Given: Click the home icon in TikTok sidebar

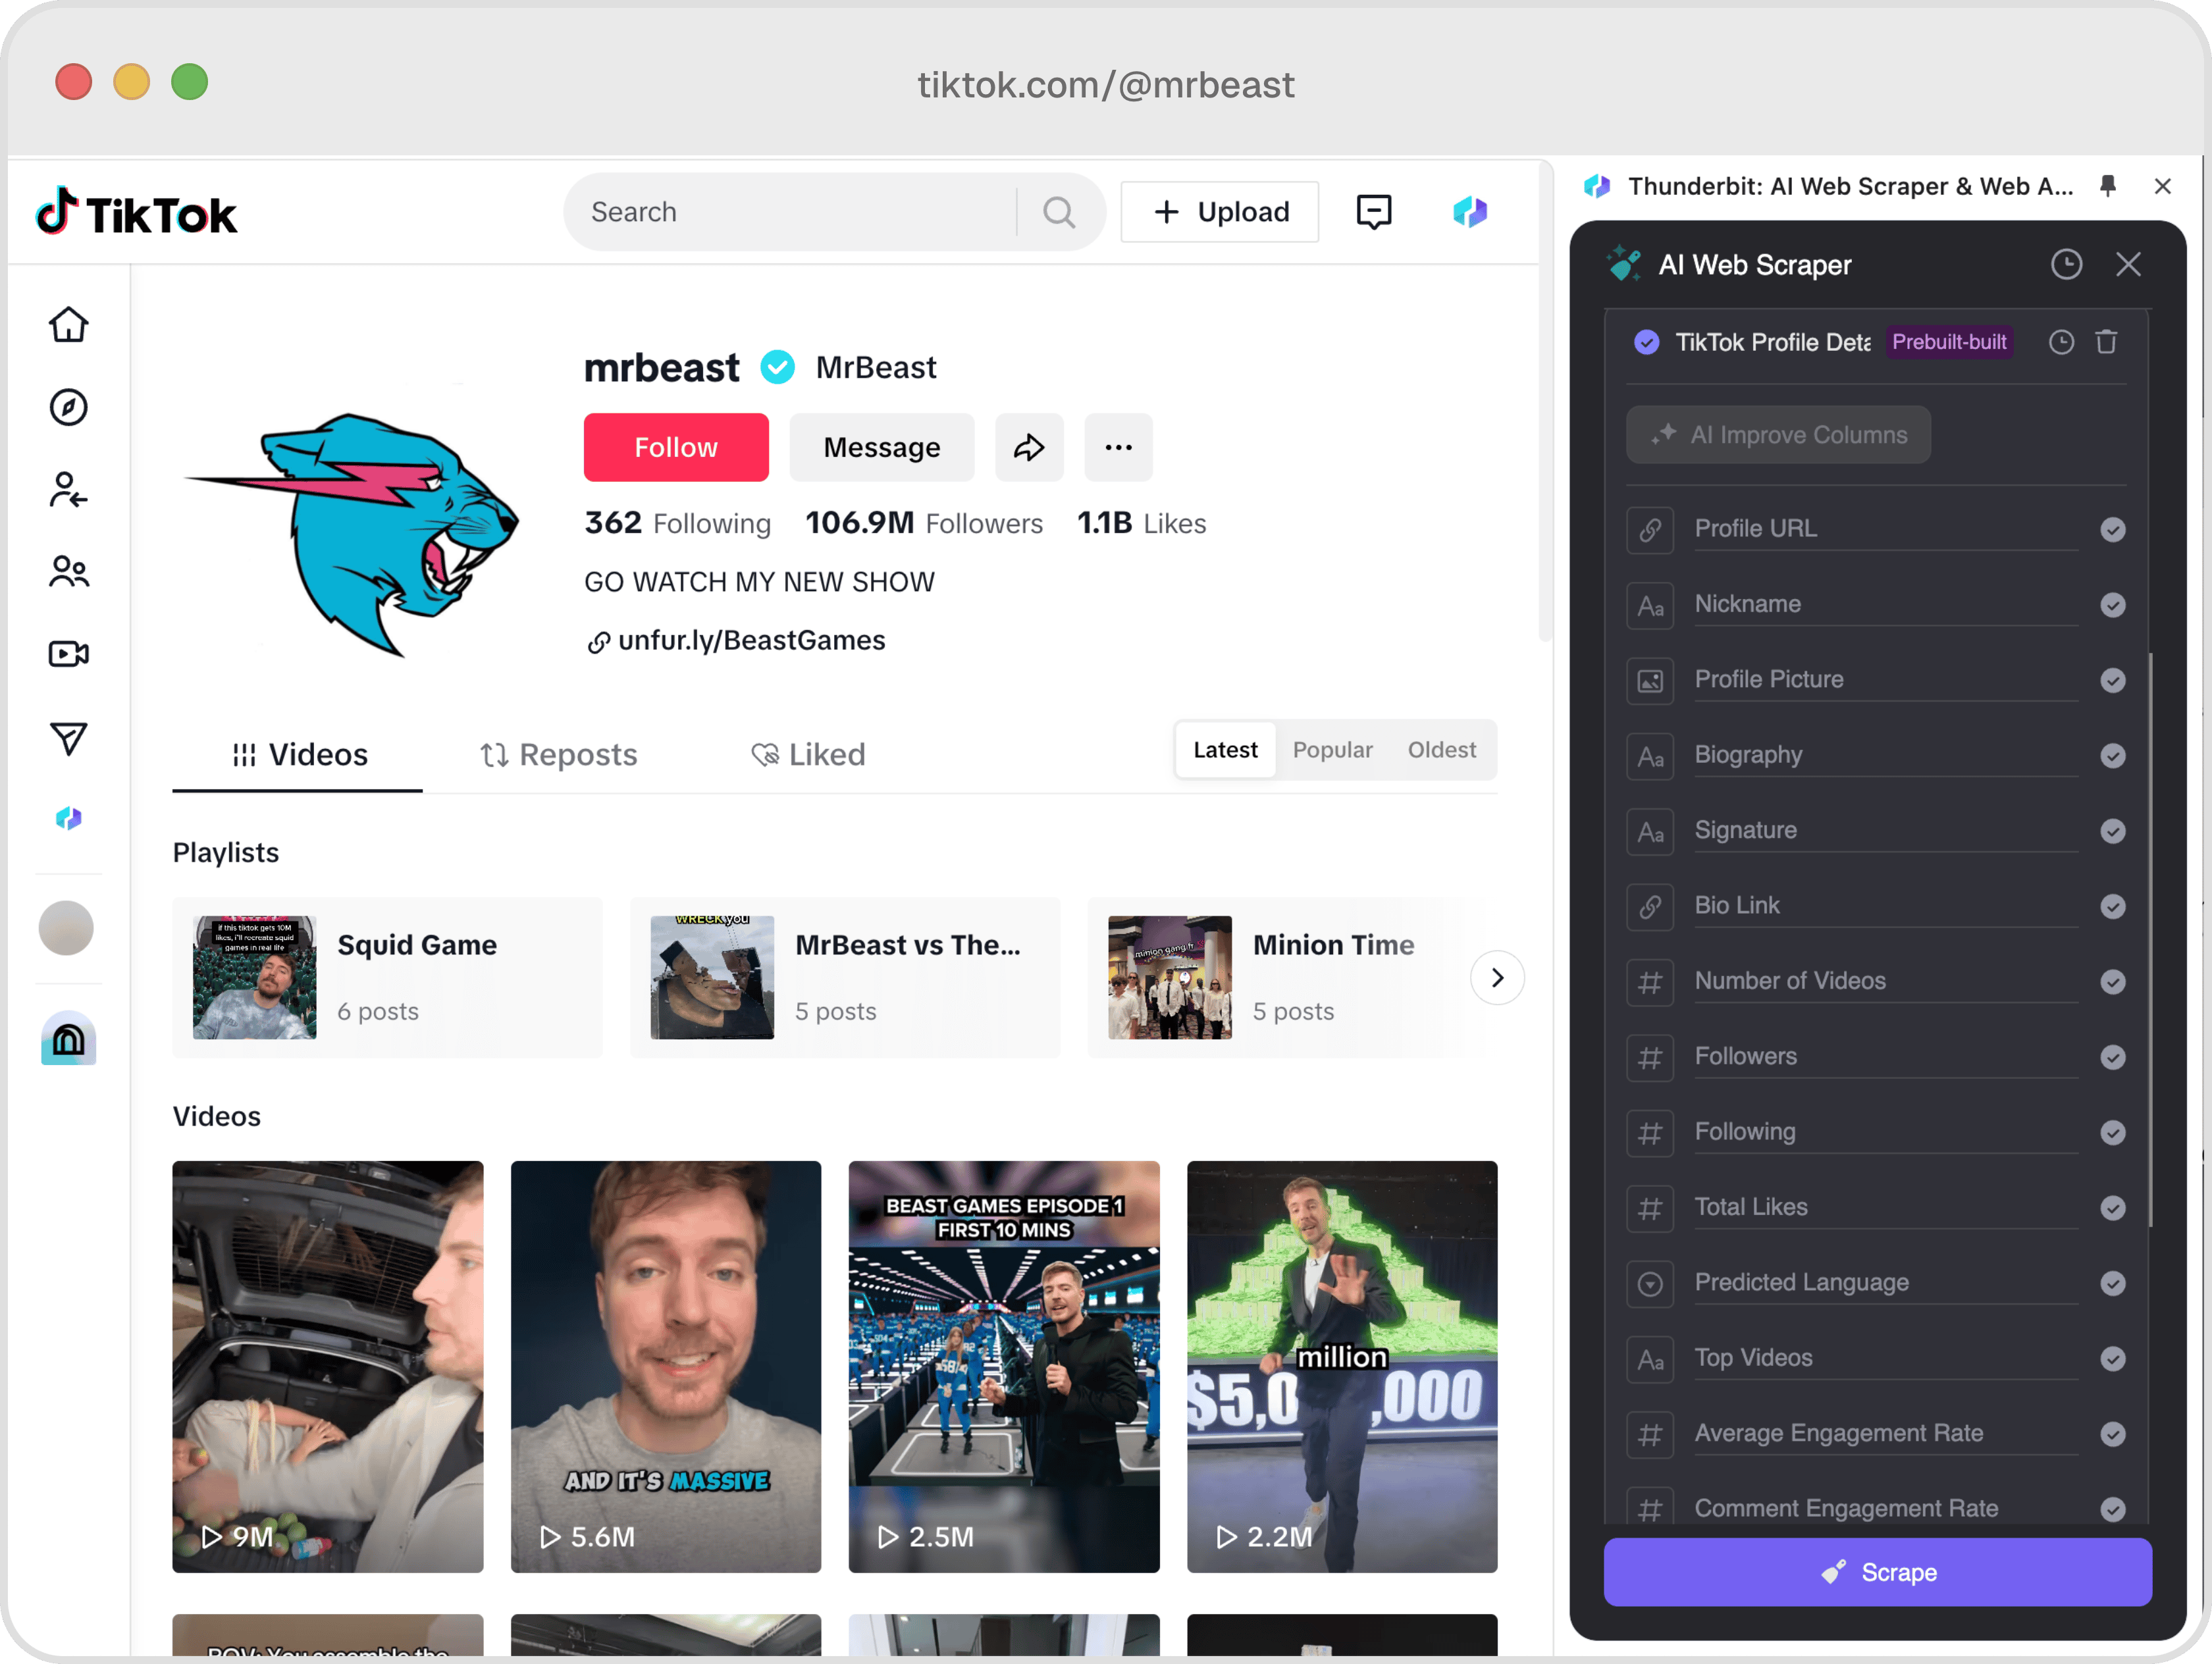Looking at the screenshot, I should click(68, 323).
